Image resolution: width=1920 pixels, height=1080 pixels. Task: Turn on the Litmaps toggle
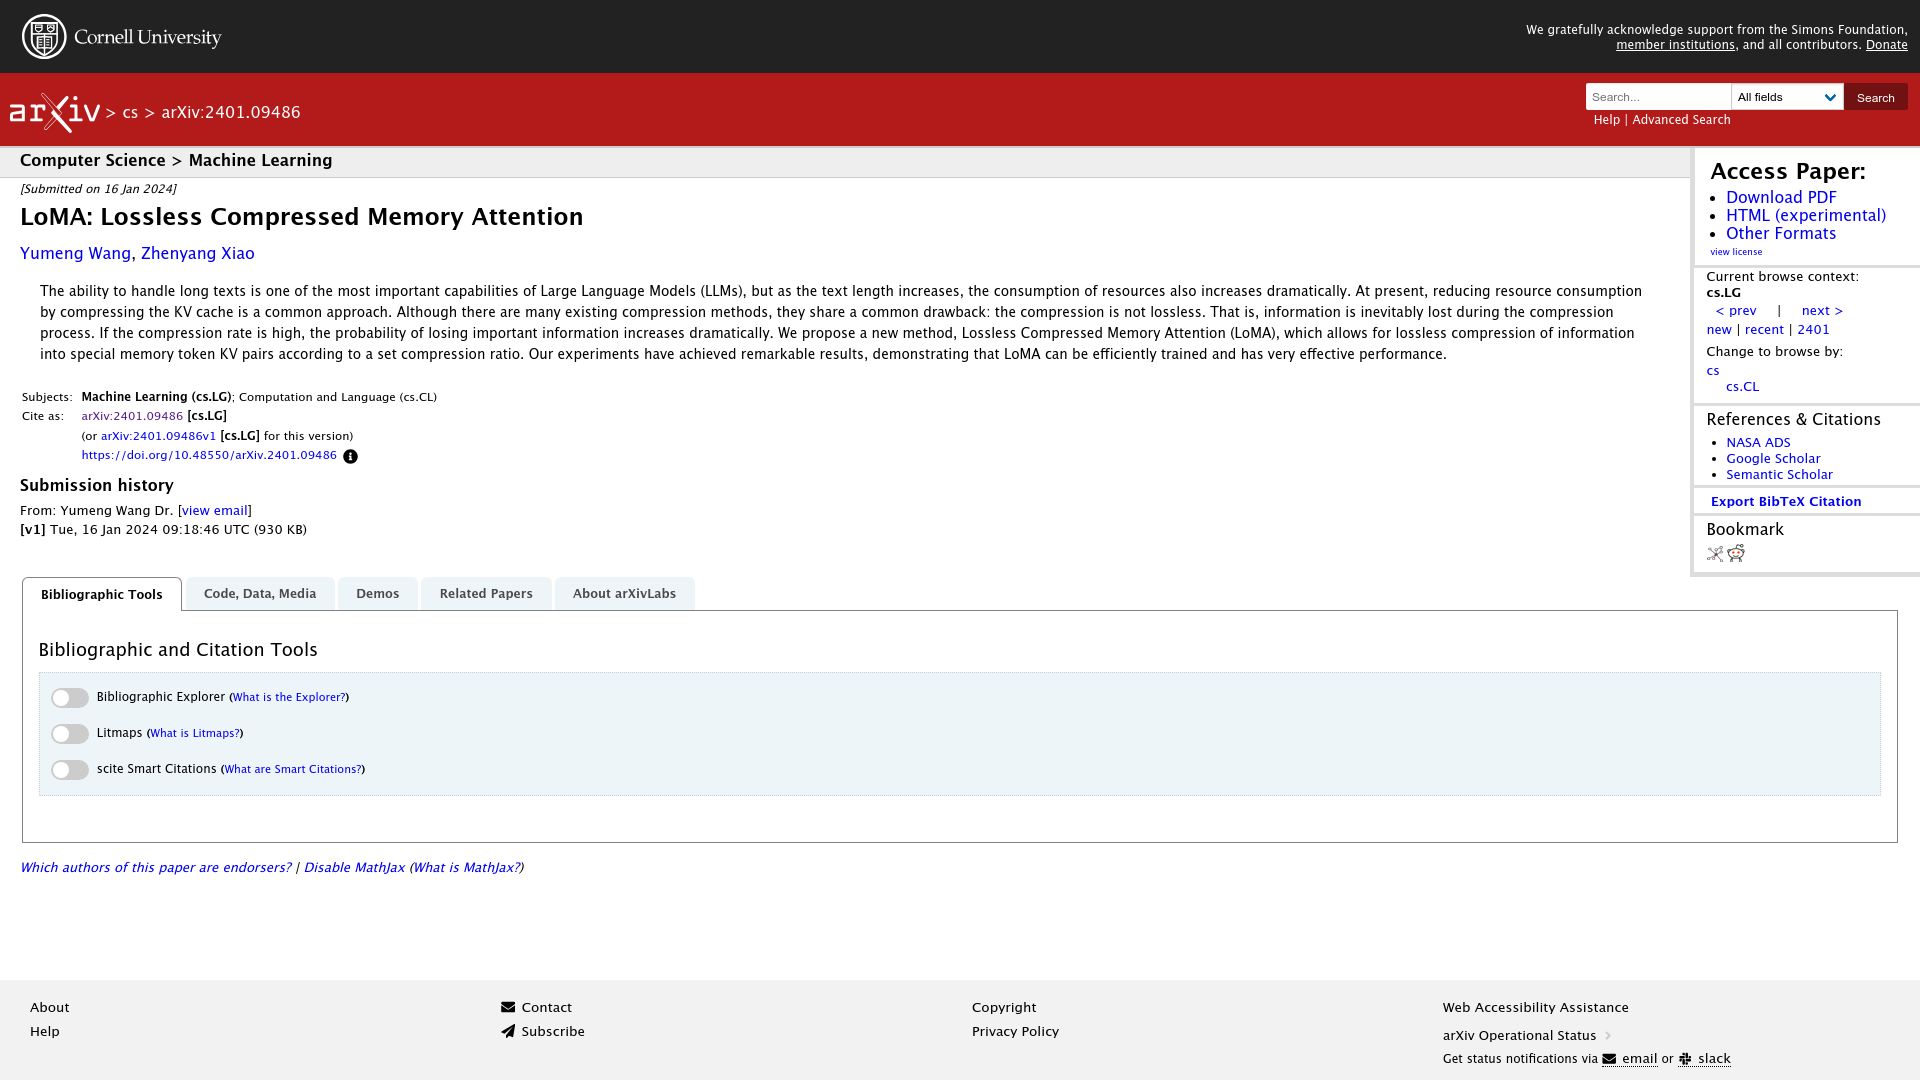tap(70, 734)
